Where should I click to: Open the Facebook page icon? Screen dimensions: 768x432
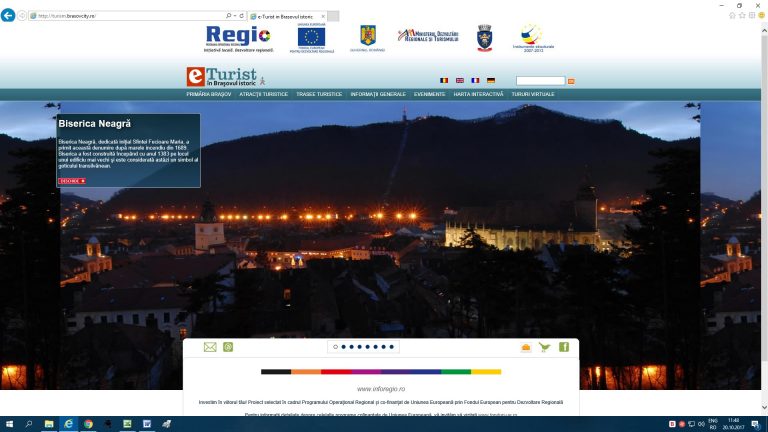[563, 347]
